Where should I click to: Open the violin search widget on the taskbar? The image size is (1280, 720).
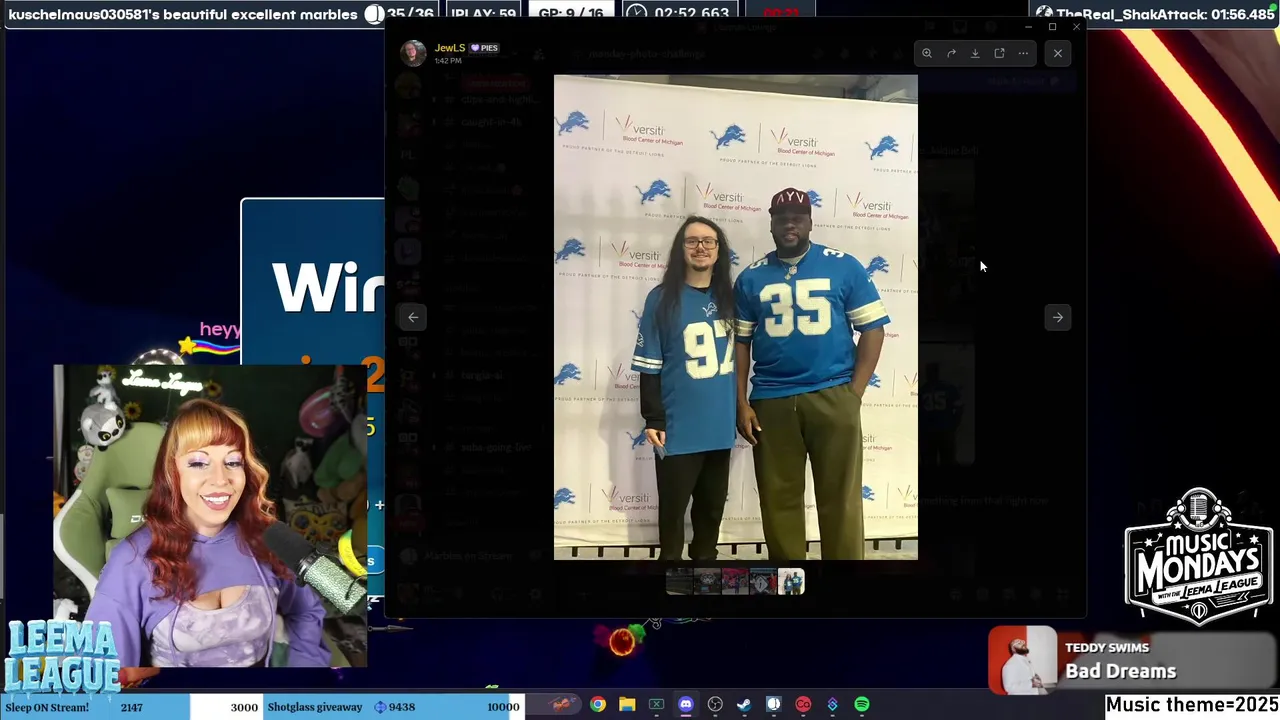563,705
